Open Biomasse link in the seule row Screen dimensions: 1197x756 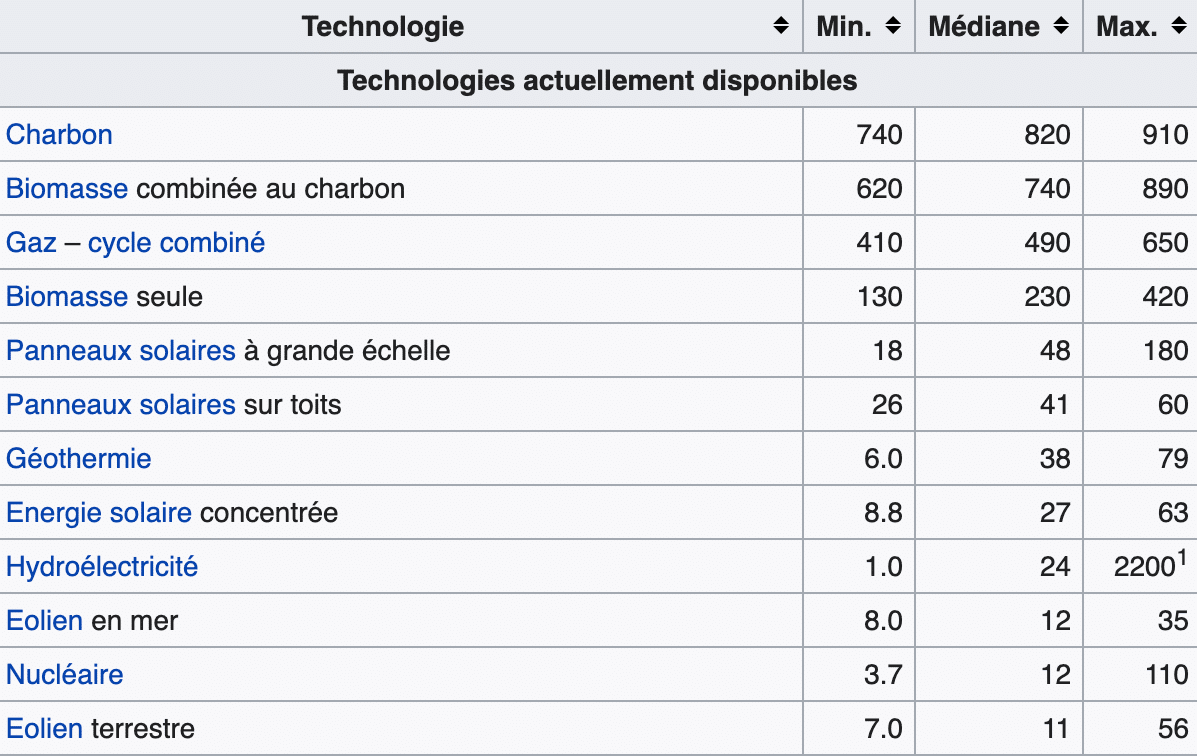pyautogui.click(x=66, y=297)
